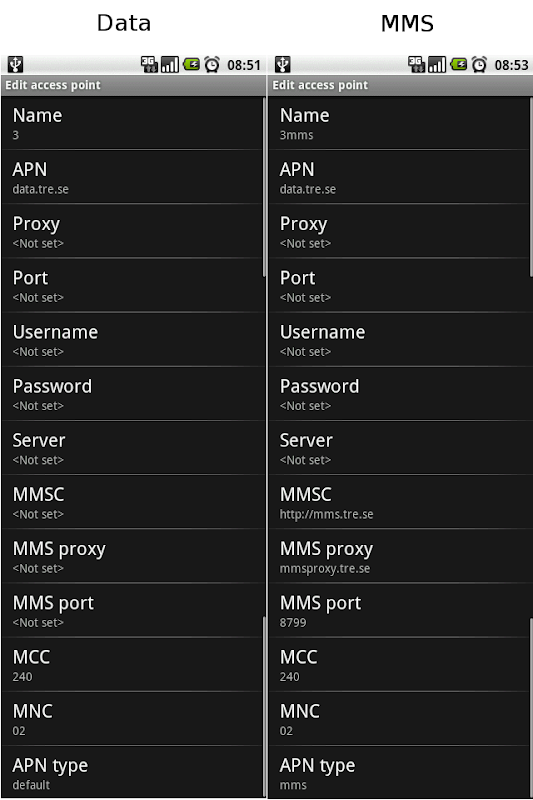Edit the Server setting in MMS screen
Screen dimensions: 533x800
[x=399, y=448]
